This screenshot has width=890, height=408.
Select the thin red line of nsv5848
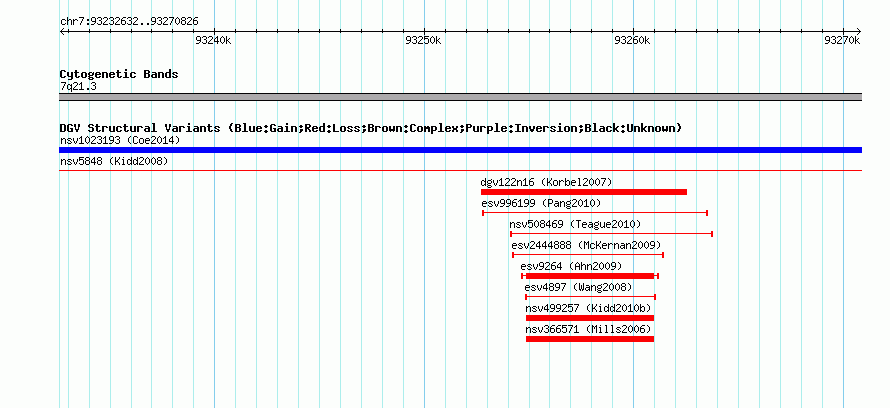460,170
